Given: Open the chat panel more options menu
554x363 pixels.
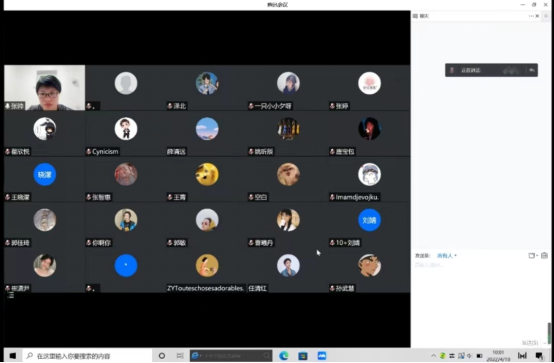Looking at the screenshot, I should tap(531, 16).
